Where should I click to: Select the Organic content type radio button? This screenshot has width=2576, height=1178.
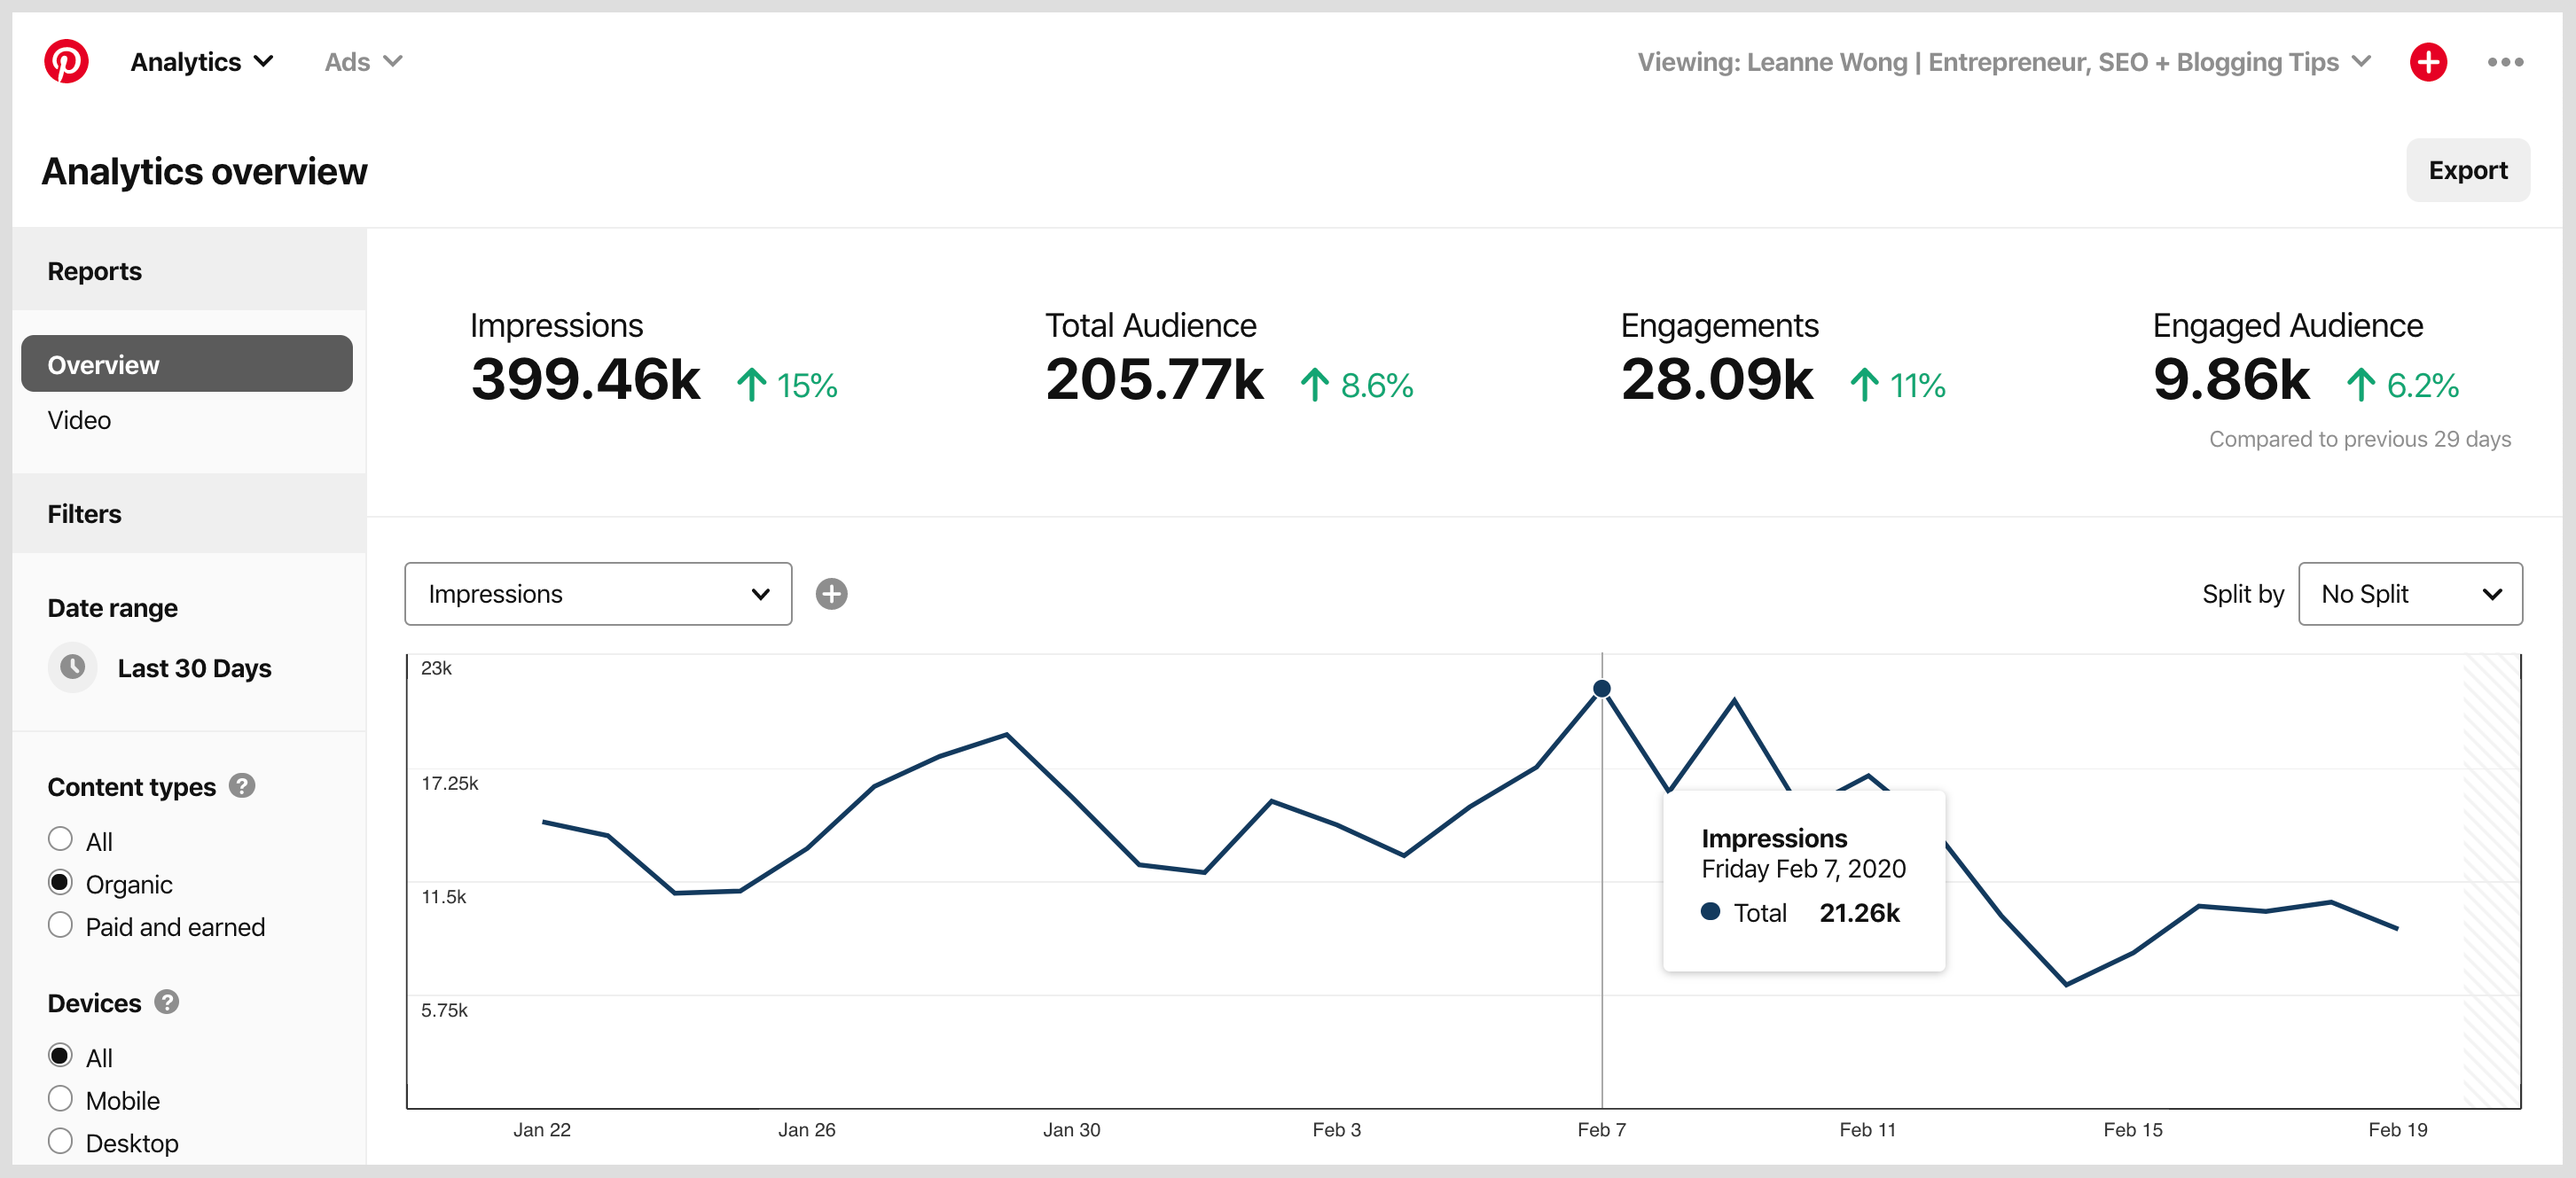[x=60, y=882]
